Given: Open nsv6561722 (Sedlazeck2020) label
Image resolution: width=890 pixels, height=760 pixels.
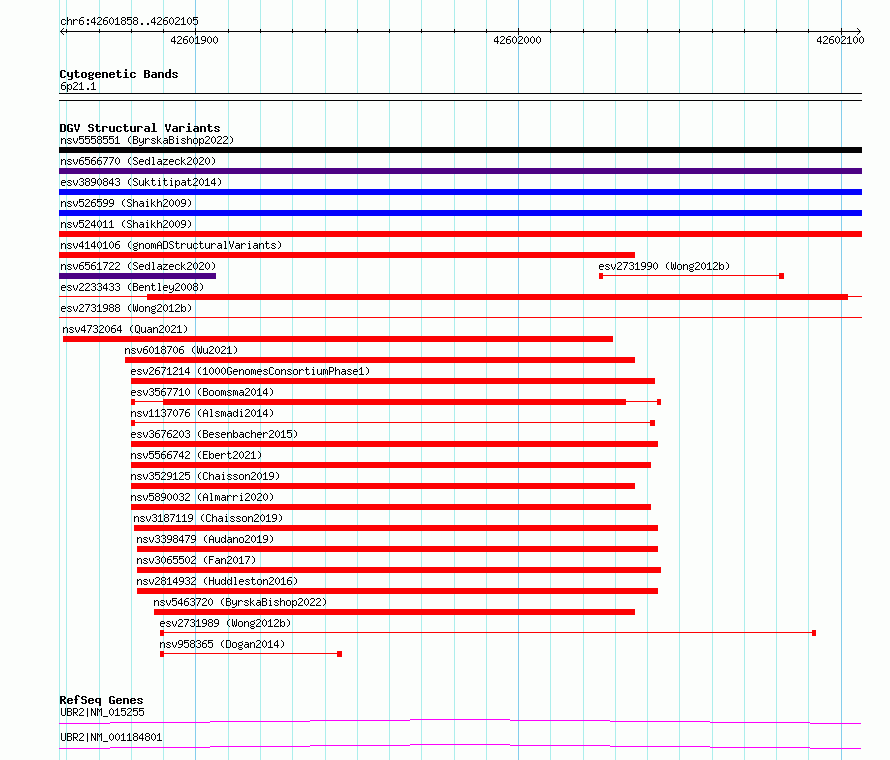Looking at the screenshot, I should coord(138,266).
